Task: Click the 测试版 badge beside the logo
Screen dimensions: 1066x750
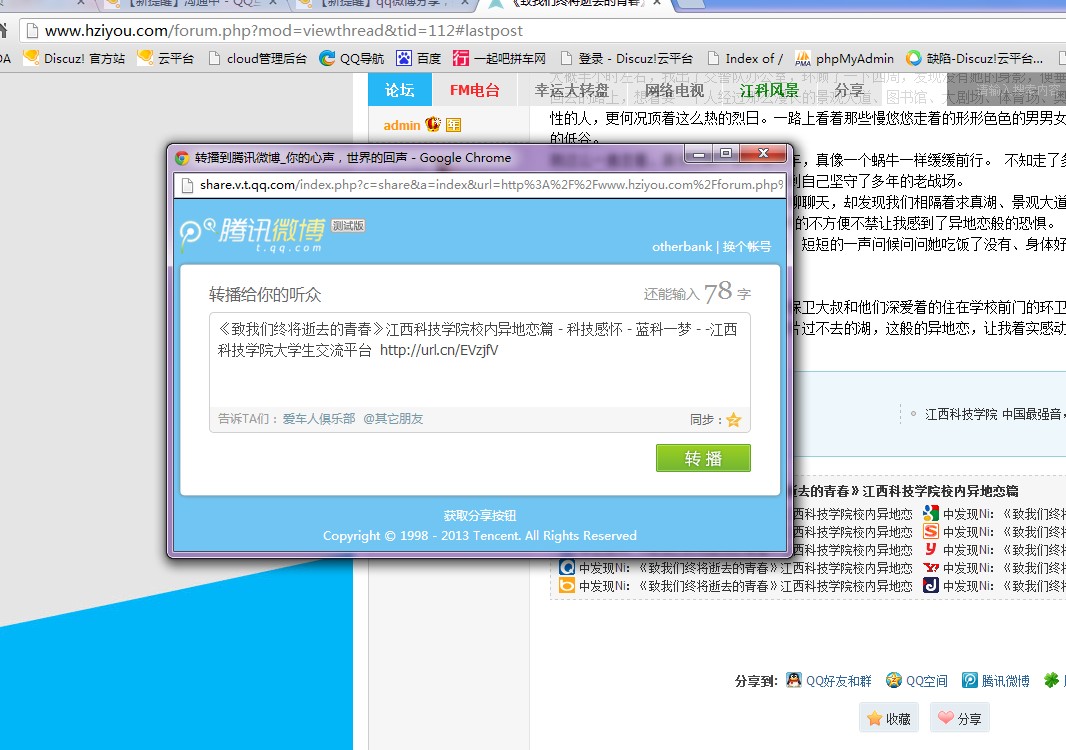Action: tap(348, 226)
